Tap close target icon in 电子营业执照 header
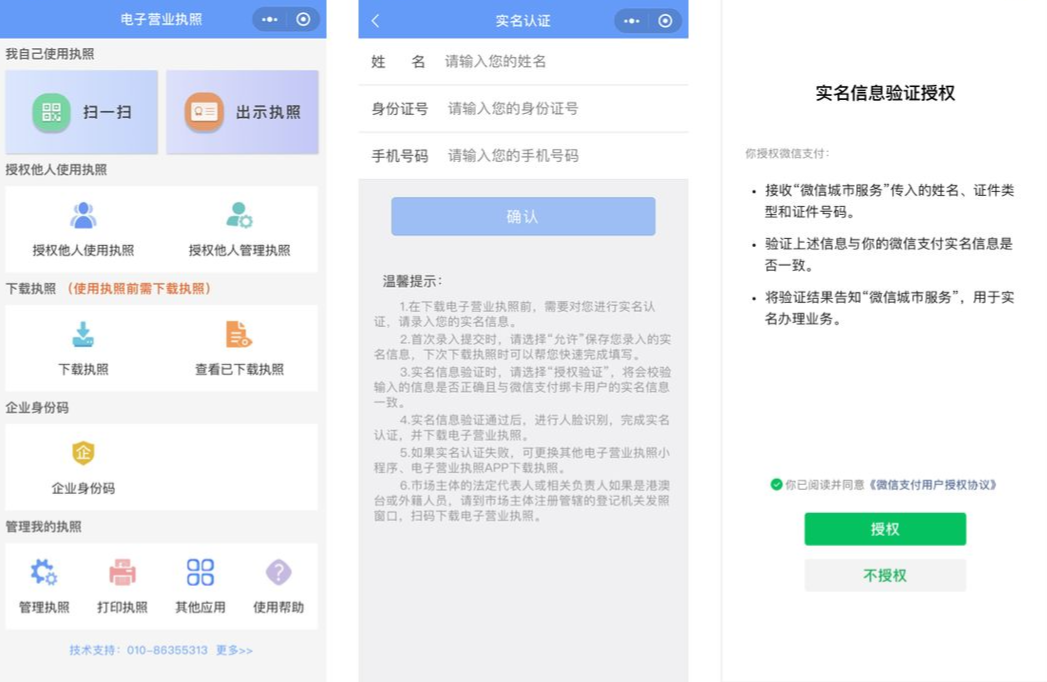 tap(303, 19)
